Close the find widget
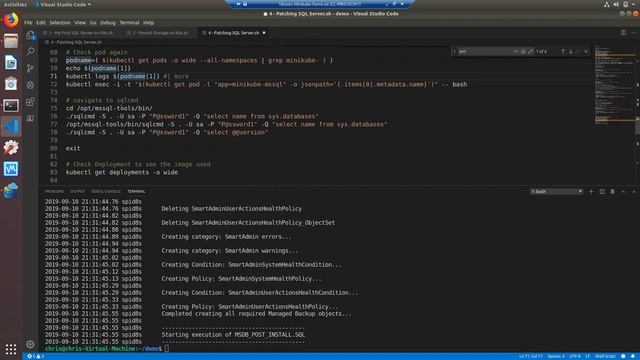 tap(586, 51)
